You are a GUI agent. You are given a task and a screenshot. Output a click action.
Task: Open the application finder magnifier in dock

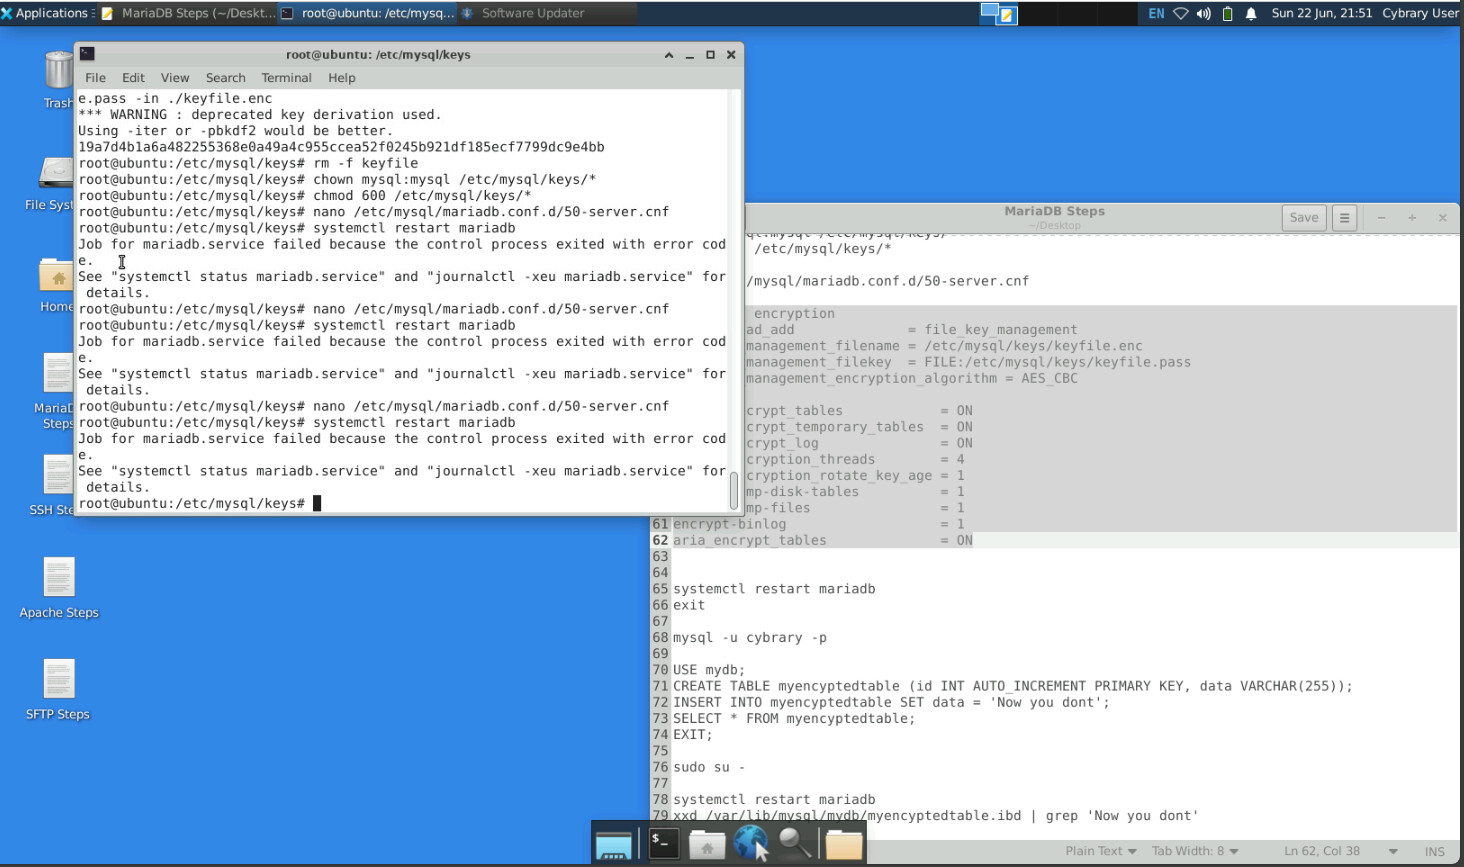pos(795,845)
